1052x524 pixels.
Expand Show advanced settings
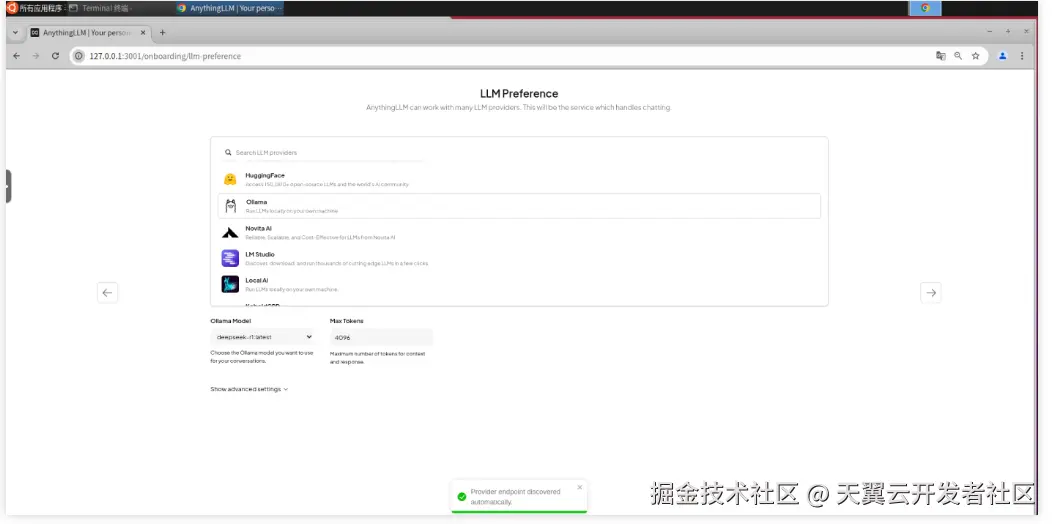click(249, 389)
